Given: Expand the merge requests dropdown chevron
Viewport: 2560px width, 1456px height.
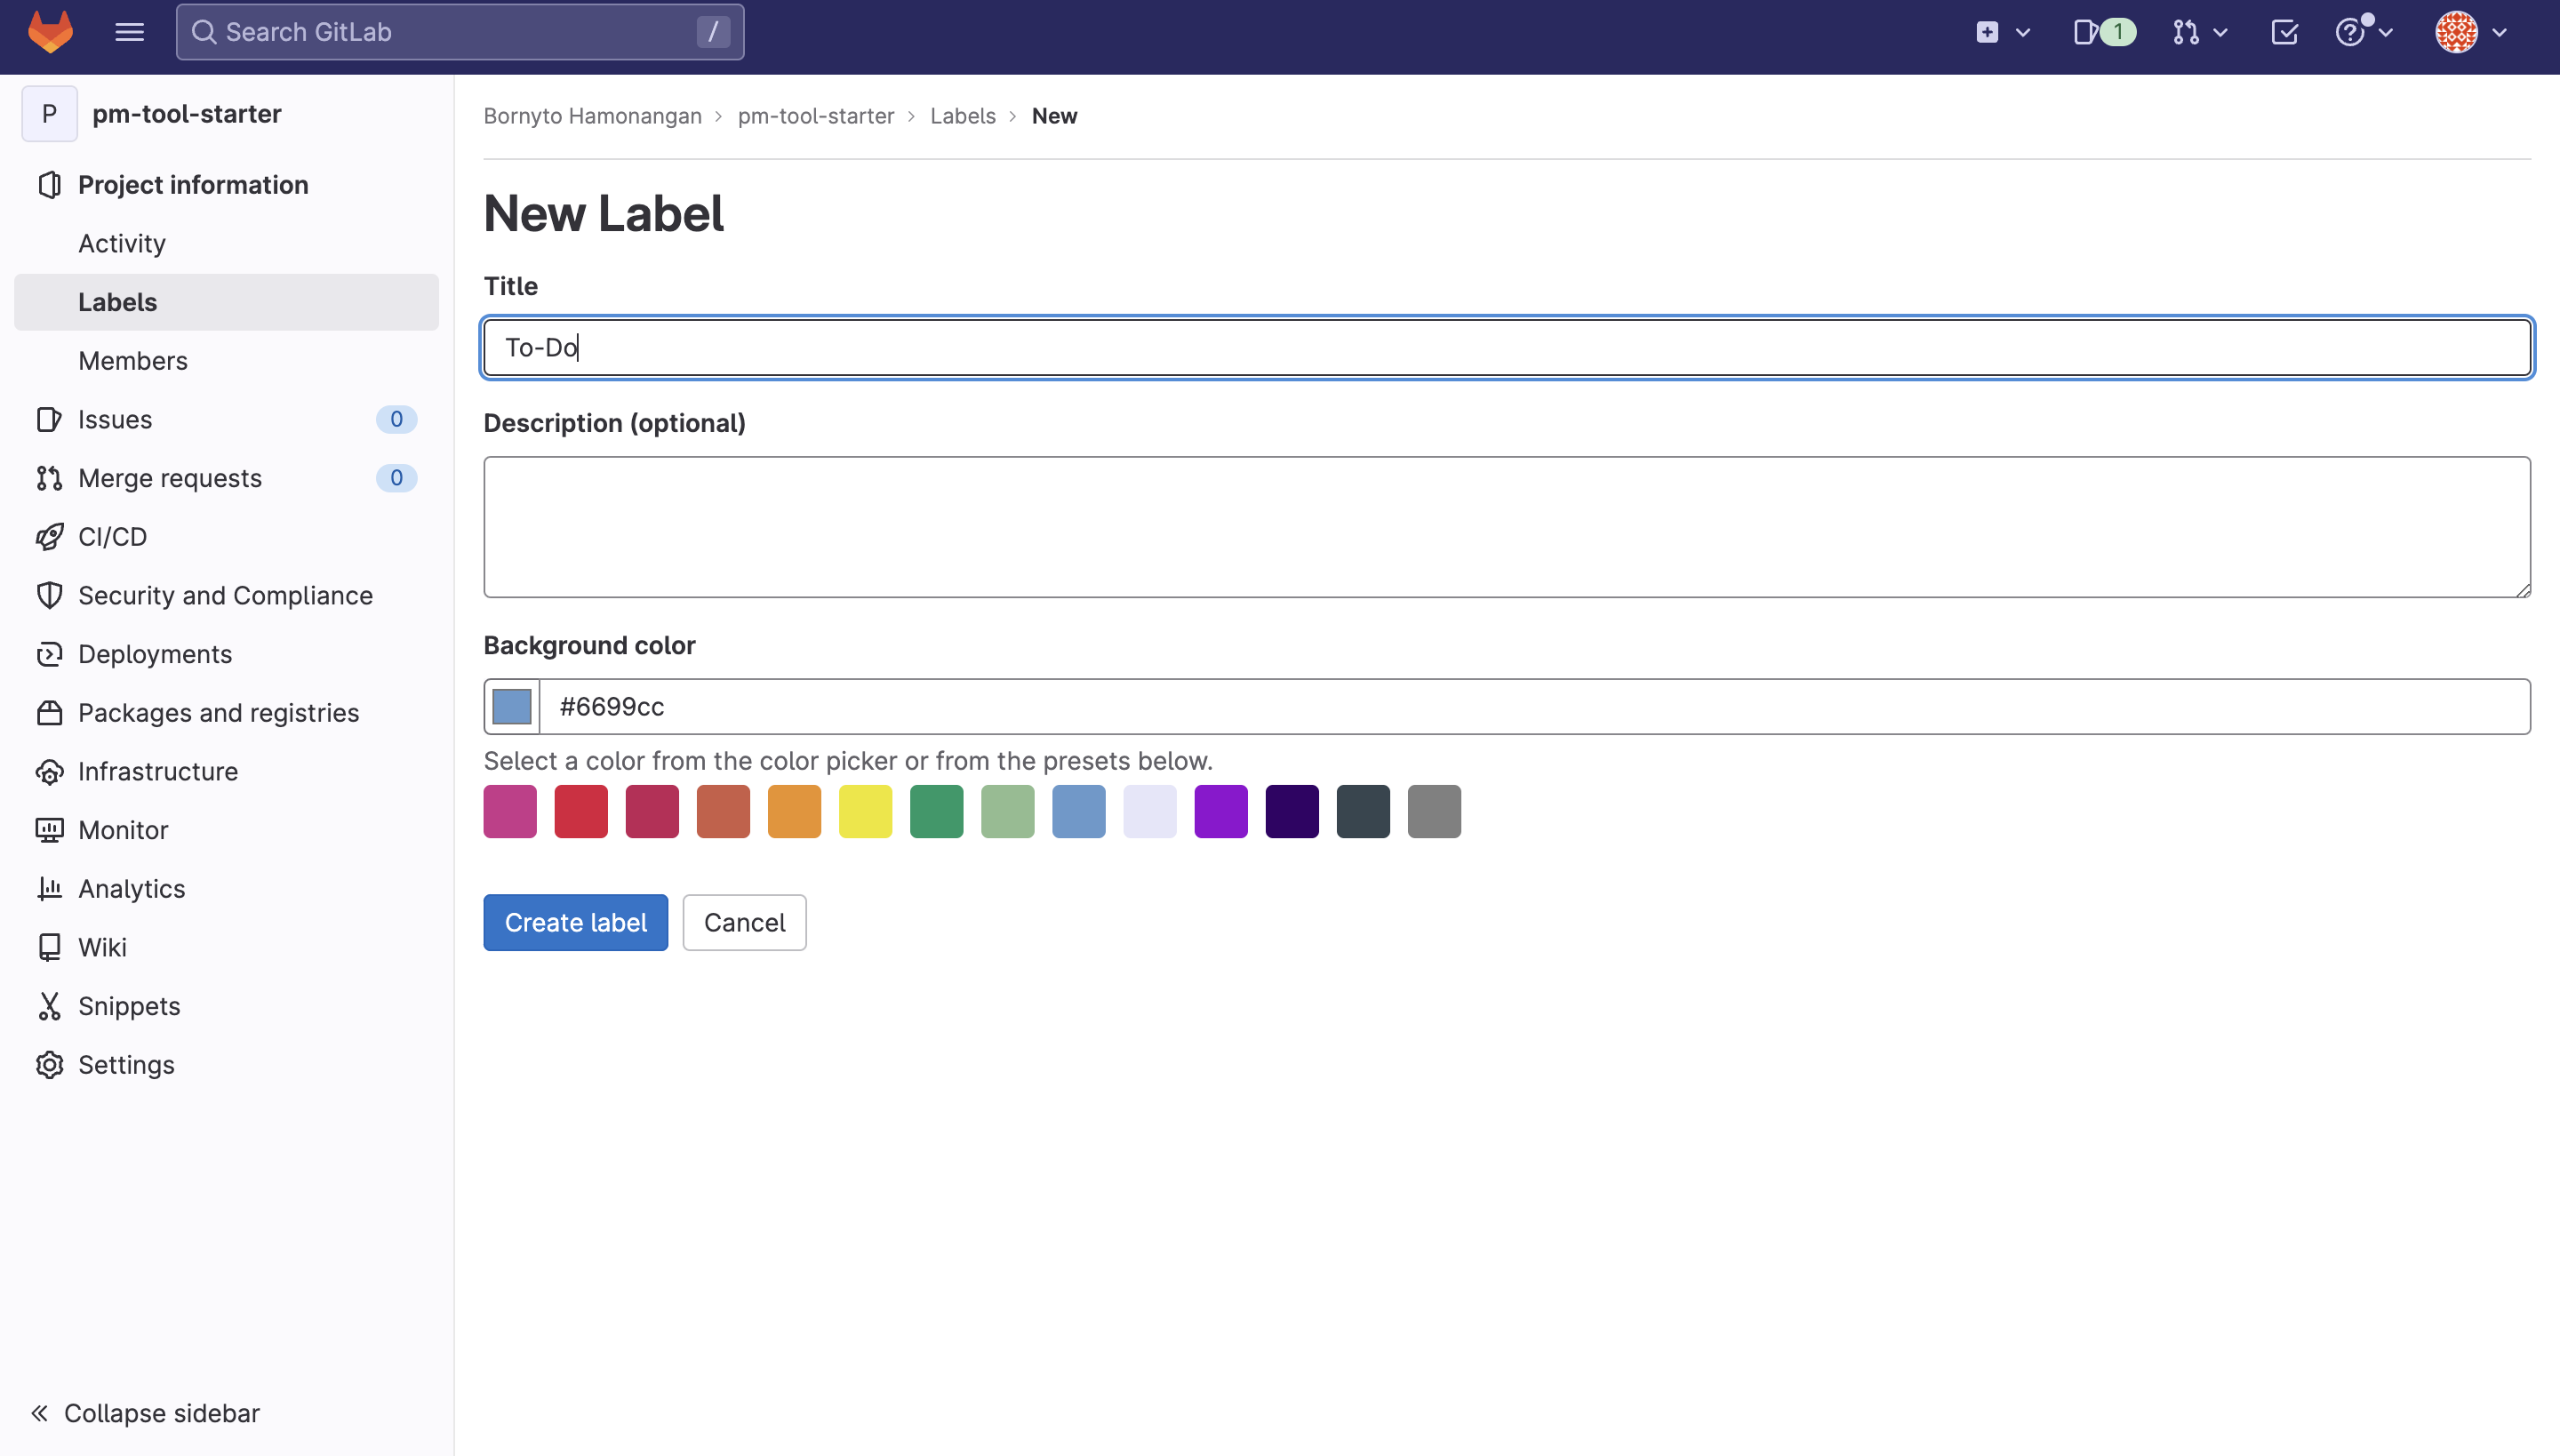Looking at the screenshot, I should coord(2221,33).
